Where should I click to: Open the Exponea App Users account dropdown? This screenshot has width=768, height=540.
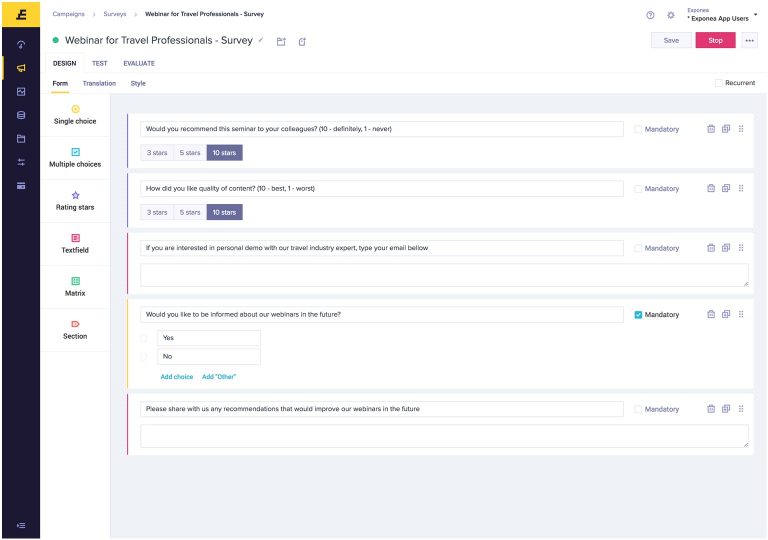coord(719,15)
